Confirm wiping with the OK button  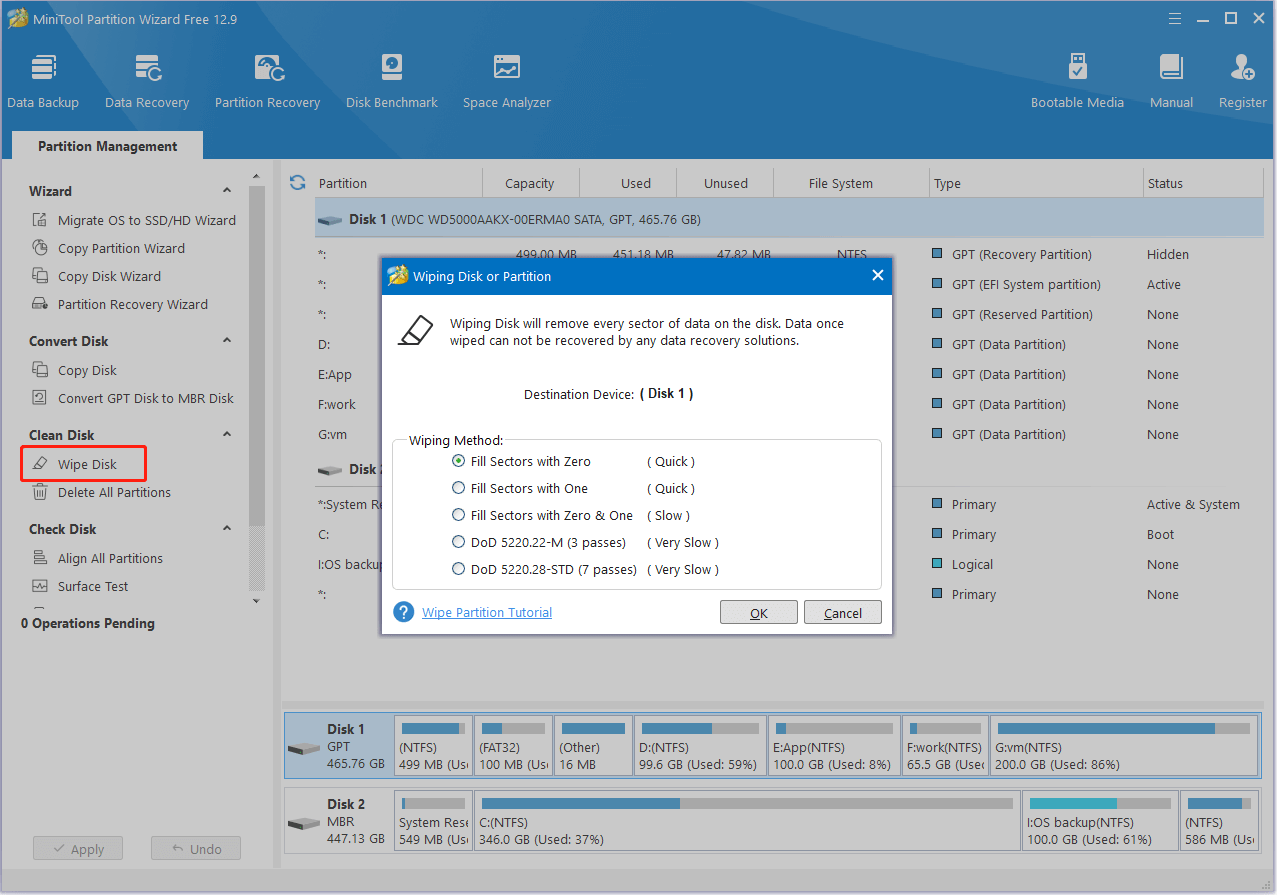(x=758, y=611)
